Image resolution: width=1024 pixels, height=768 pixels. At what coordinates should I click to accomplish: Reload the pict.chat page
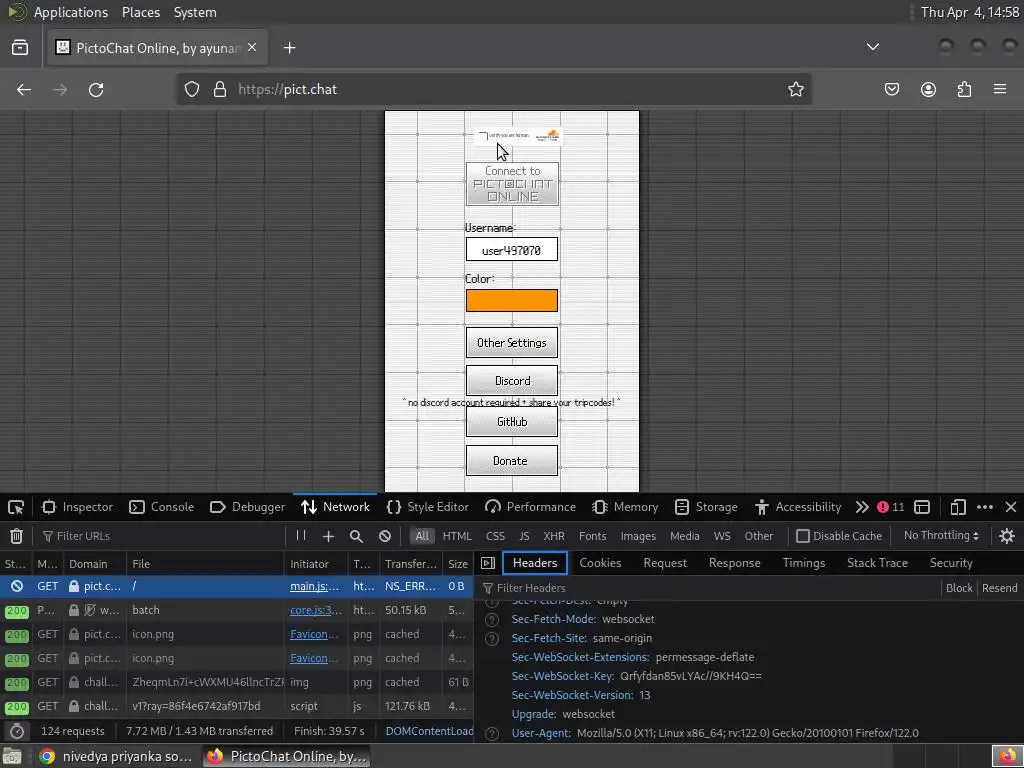coord(96,89)
